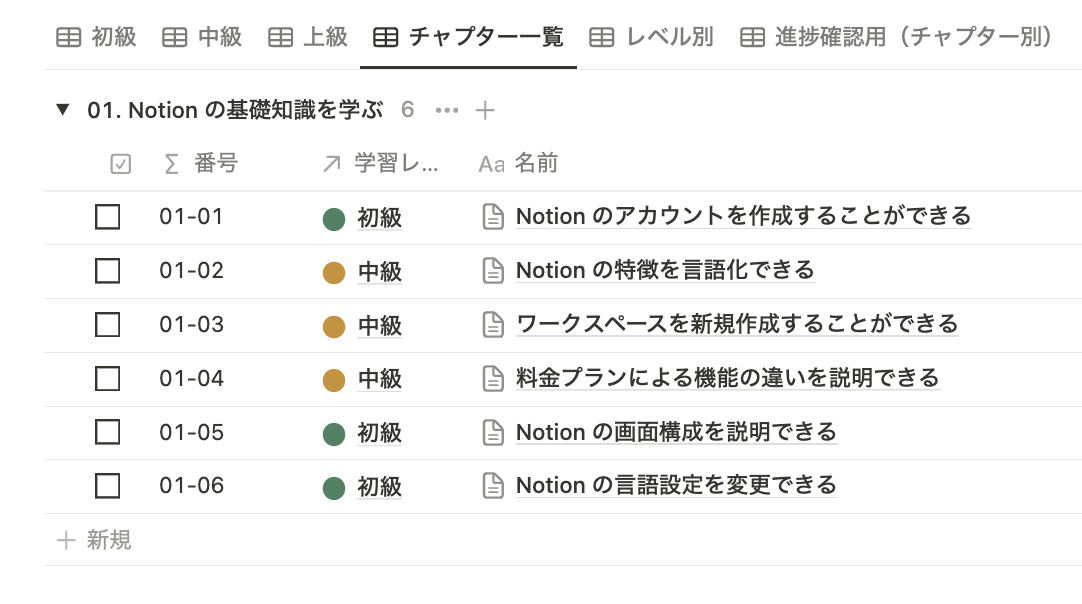Viewport: 1082px width, 604px height.
Task: Click the table icon on チャプター一覧 tab
Action: click(x=386, y=37)
